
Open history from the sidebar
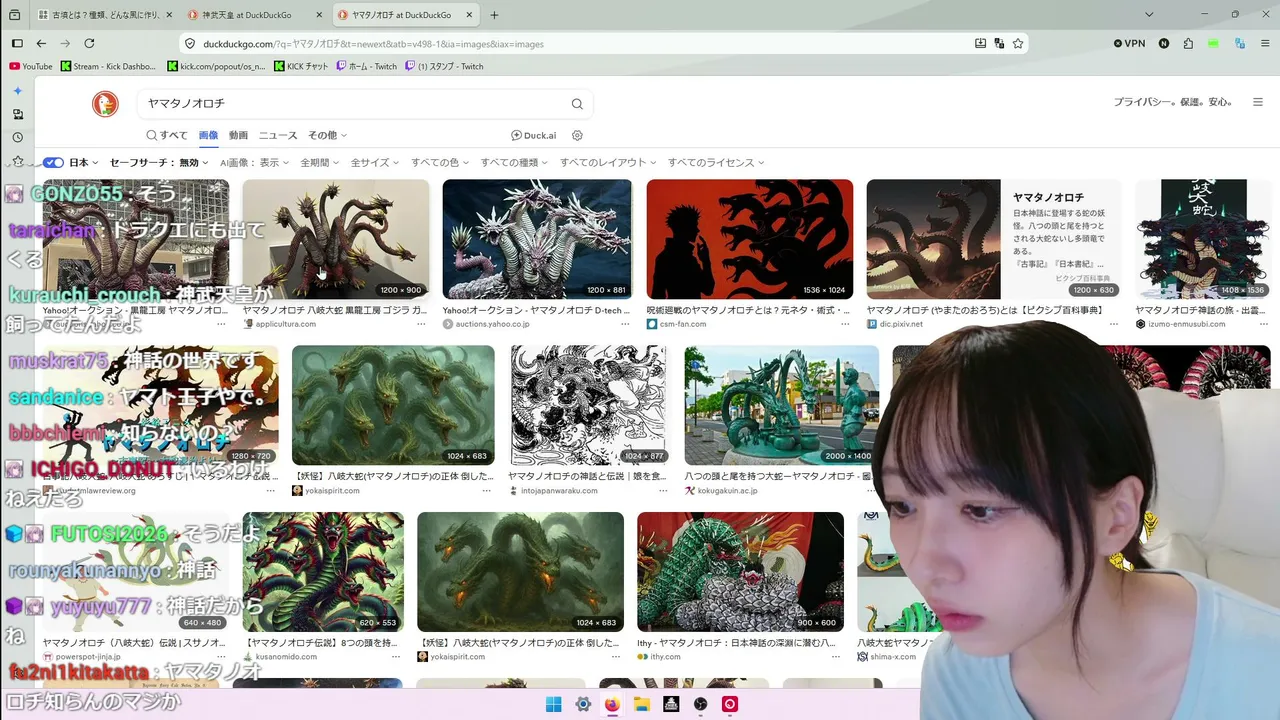coord(17,138)
